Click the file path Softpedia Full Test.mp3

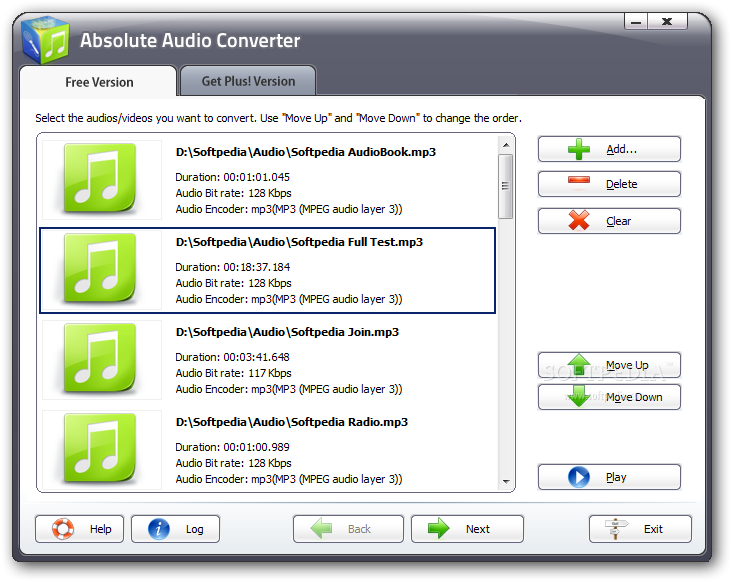tap(299, 242)
